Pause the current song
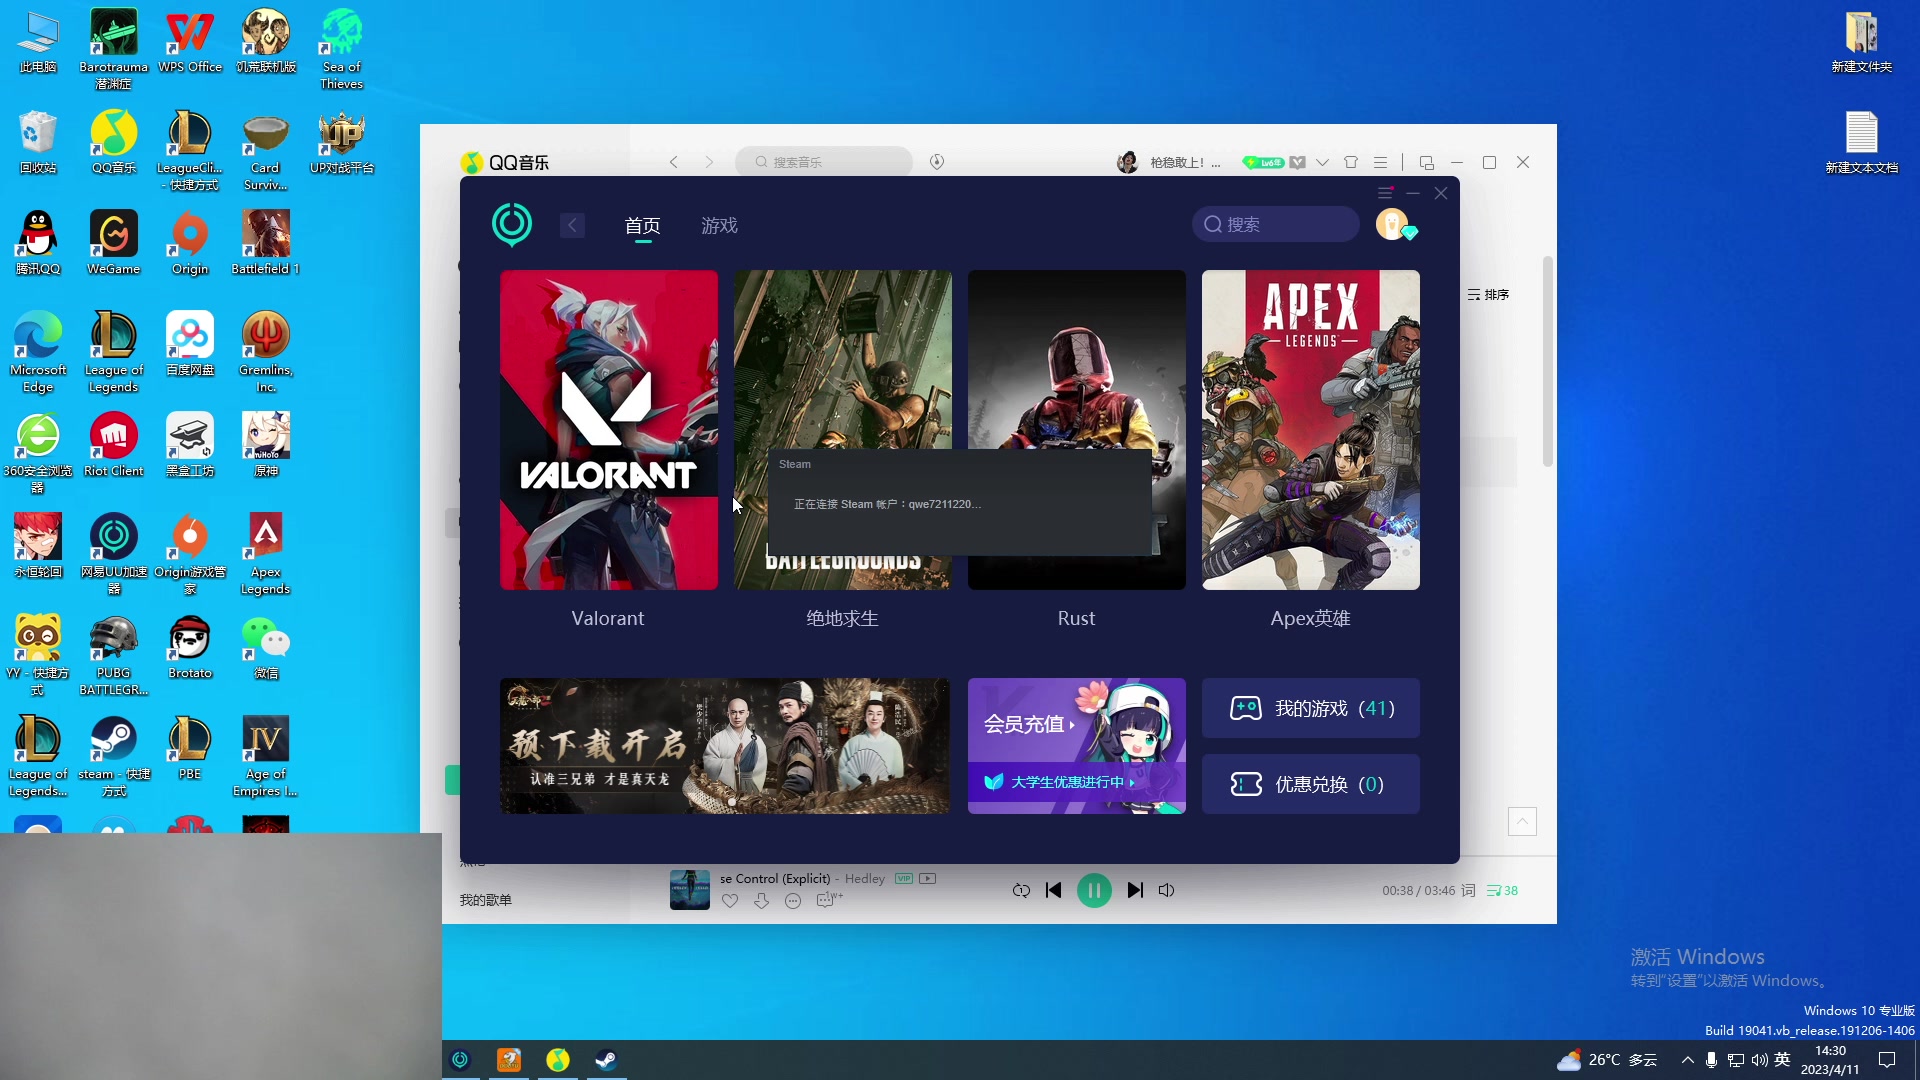Image resolution: width=1920 pixels, height=1080 pixels. [1094, 890]
